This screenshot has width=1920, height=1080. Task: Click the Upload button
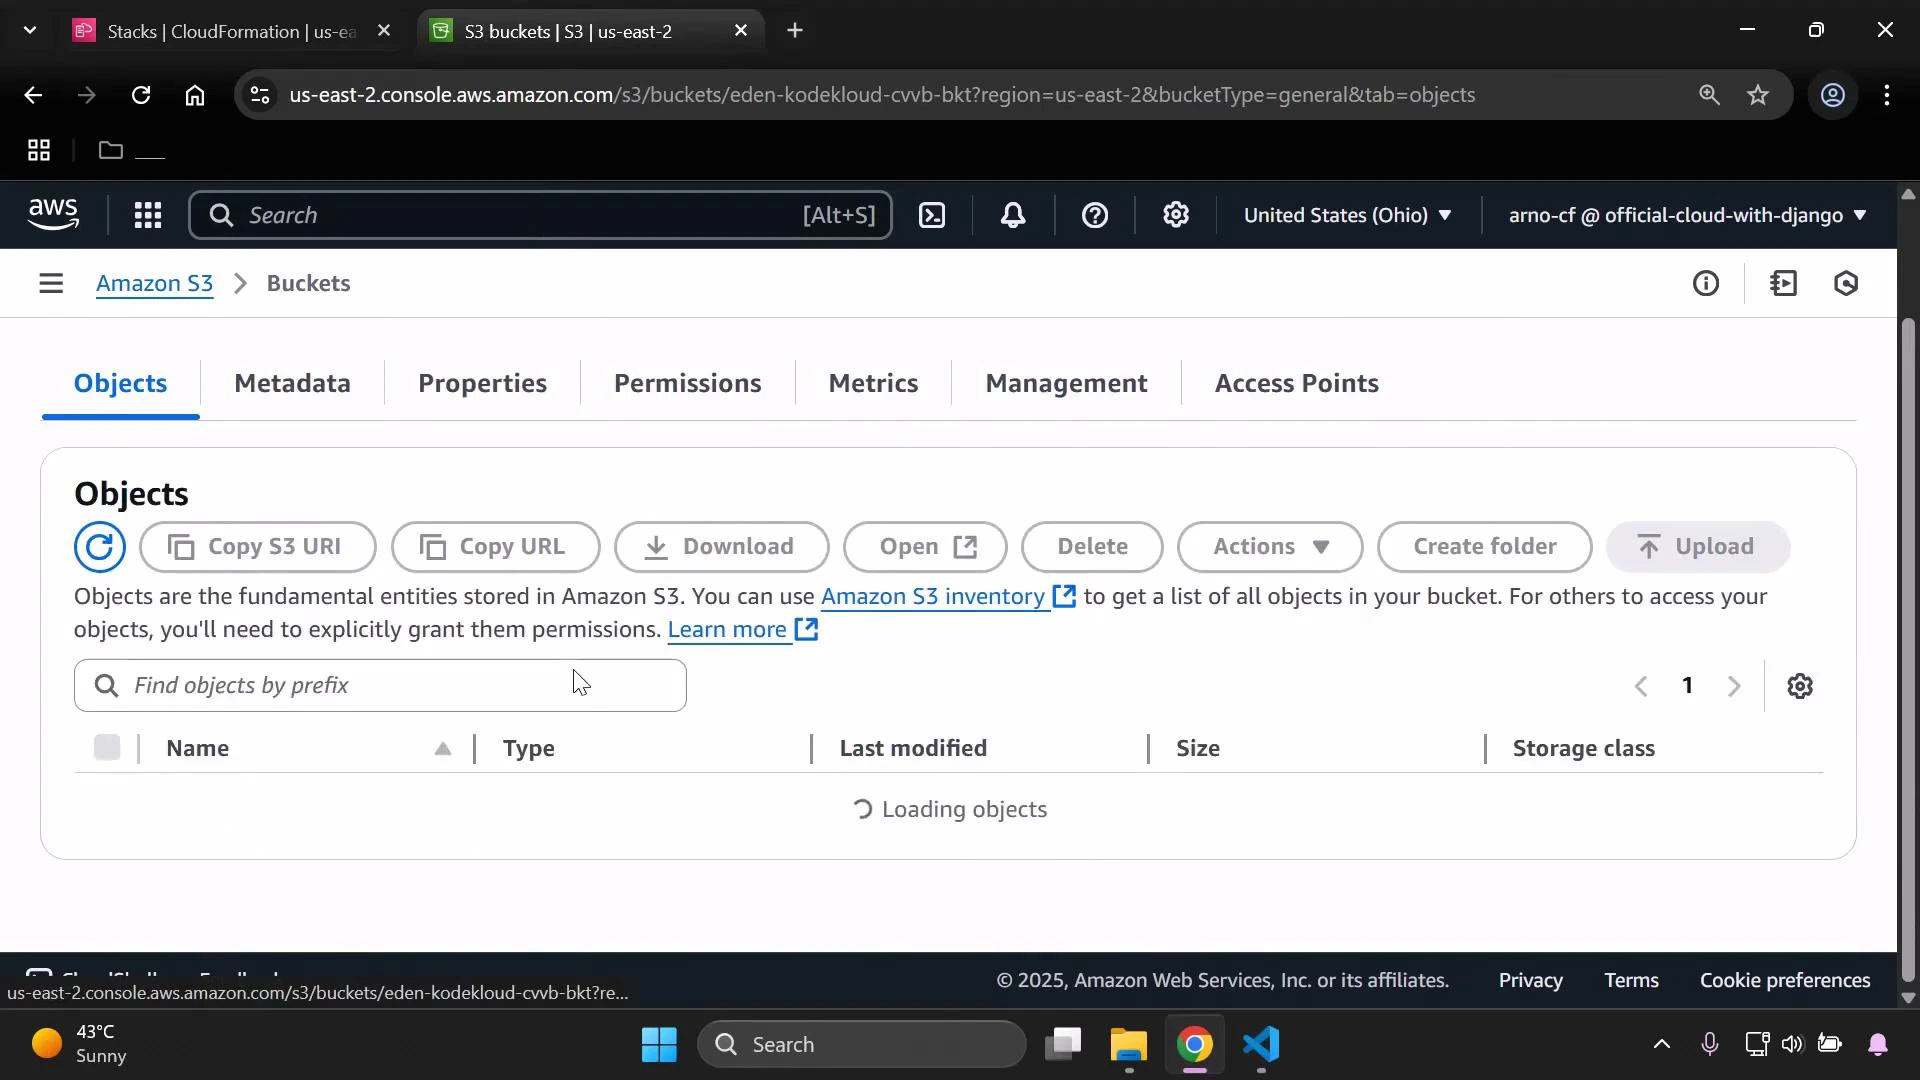[x=1697, y=547]
